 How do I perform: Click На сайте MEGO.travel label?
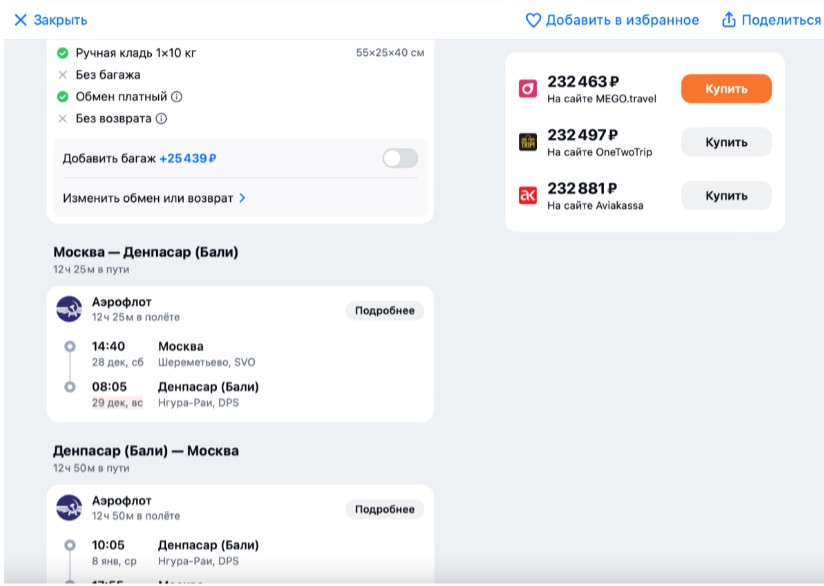coord(602,99)
